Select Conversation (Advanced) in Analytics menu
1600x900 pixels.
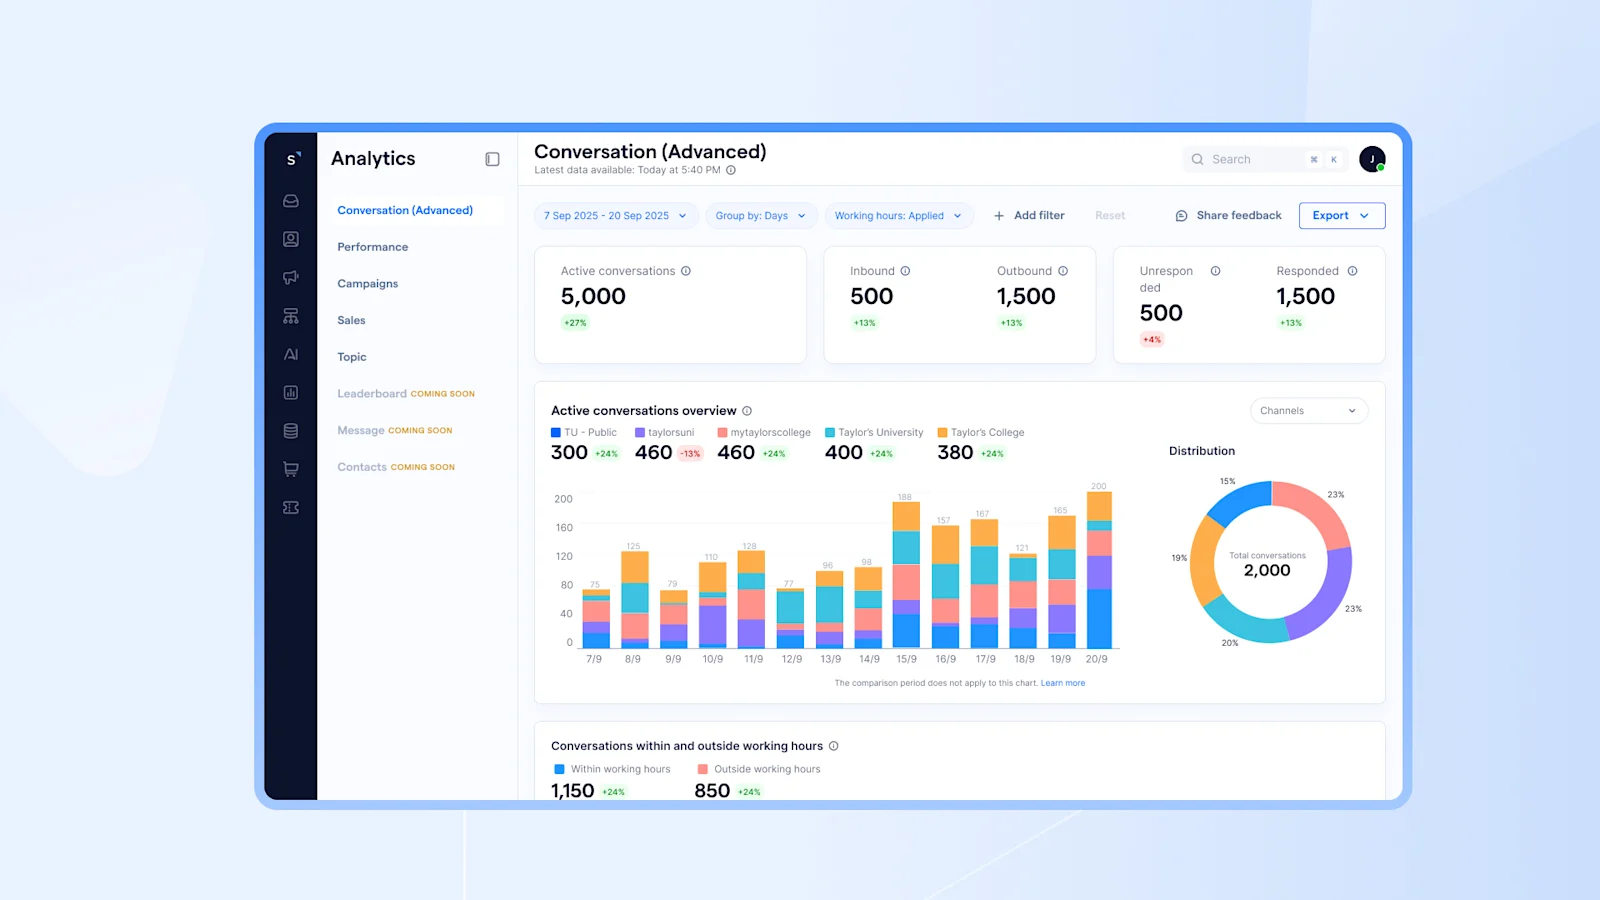coord(405,210)
